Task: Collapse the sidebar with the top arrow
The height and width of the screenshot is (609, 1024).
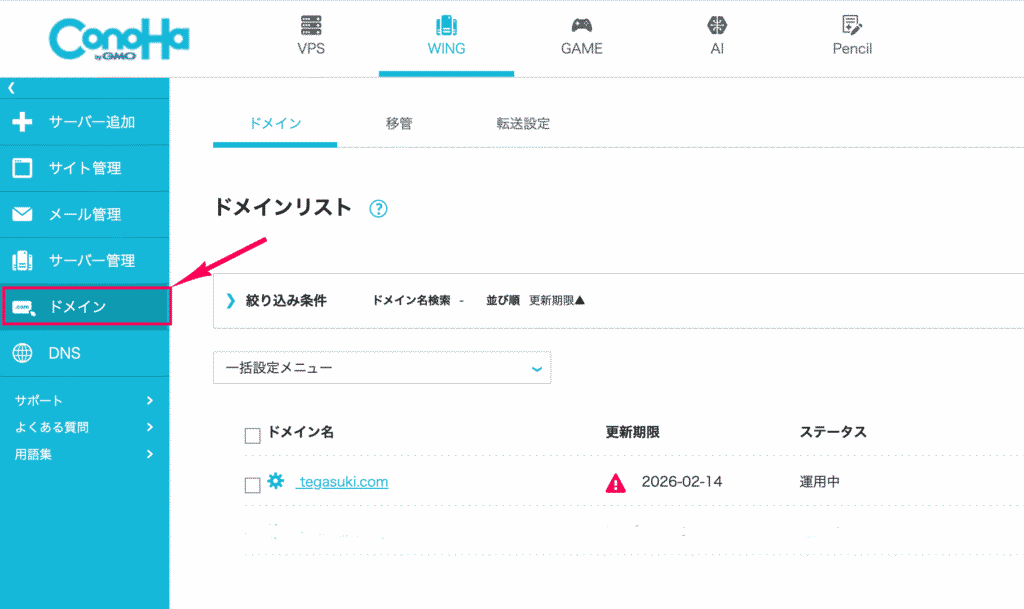Action: coord(12,88)
